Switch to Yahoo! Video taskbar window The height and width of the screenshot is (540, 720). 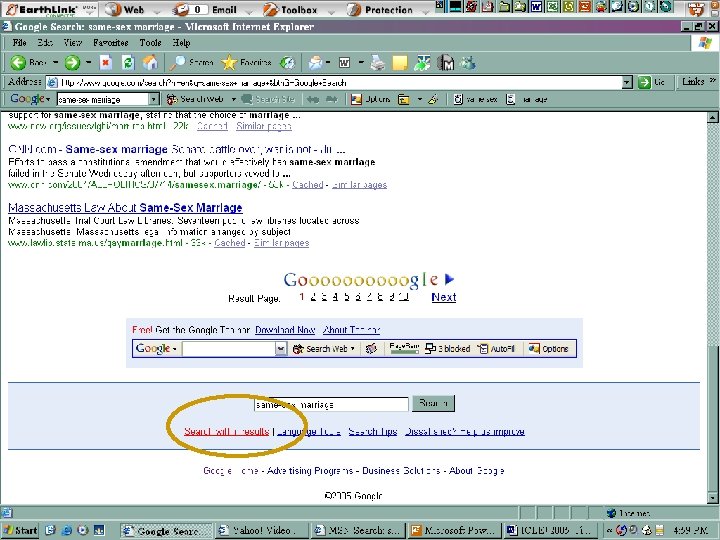click(260, 530)
